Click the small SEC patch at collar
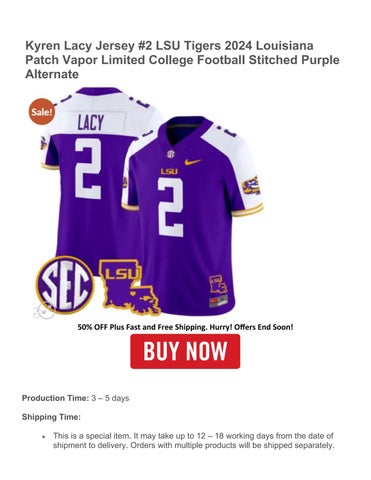The height and width of the screenshot is (480, 371). tap(171, 154)
